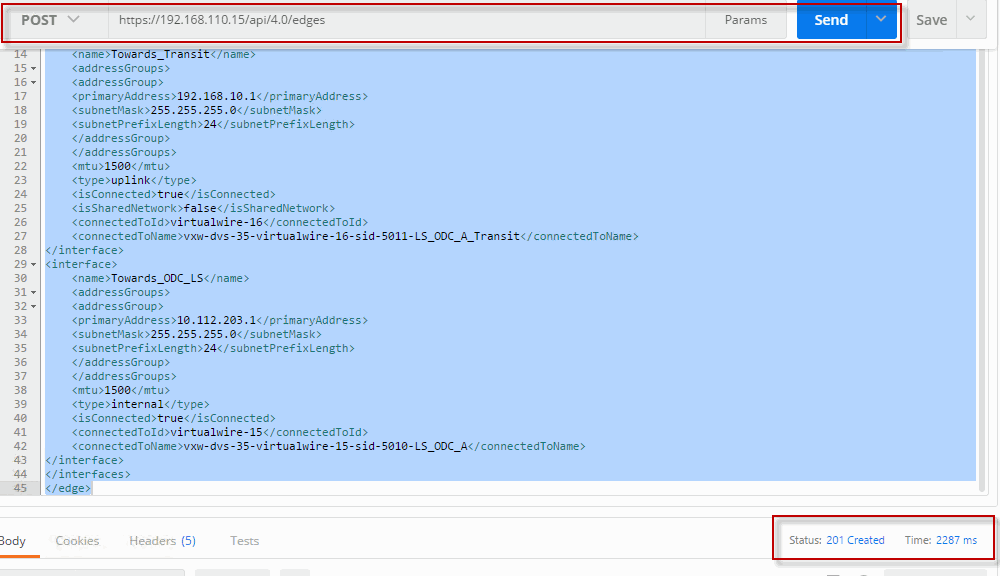Send the API request
Image resolution: width=1000 pixels, height=576 pixels.
point(830,20)
